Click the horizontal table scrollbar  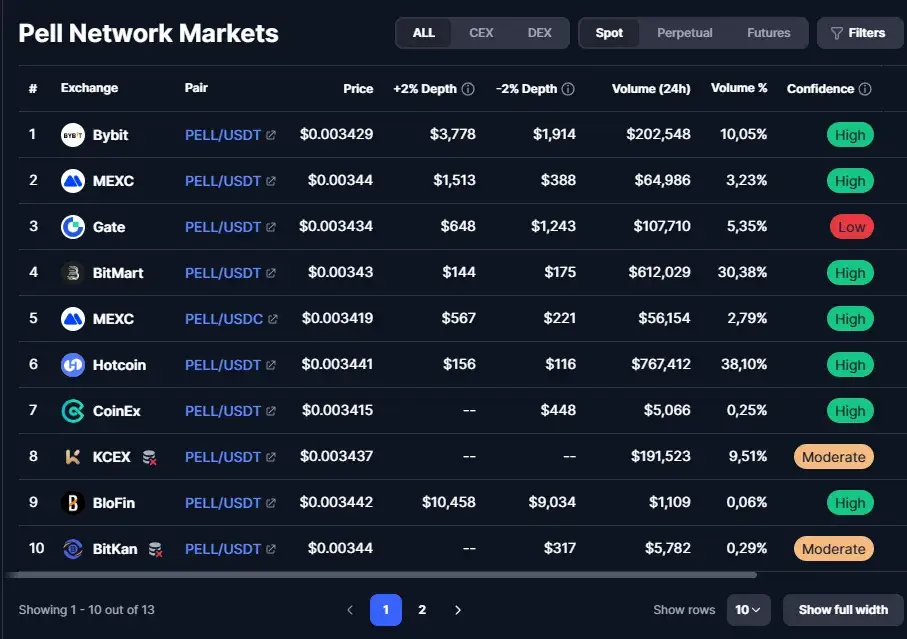coord(381,575)
